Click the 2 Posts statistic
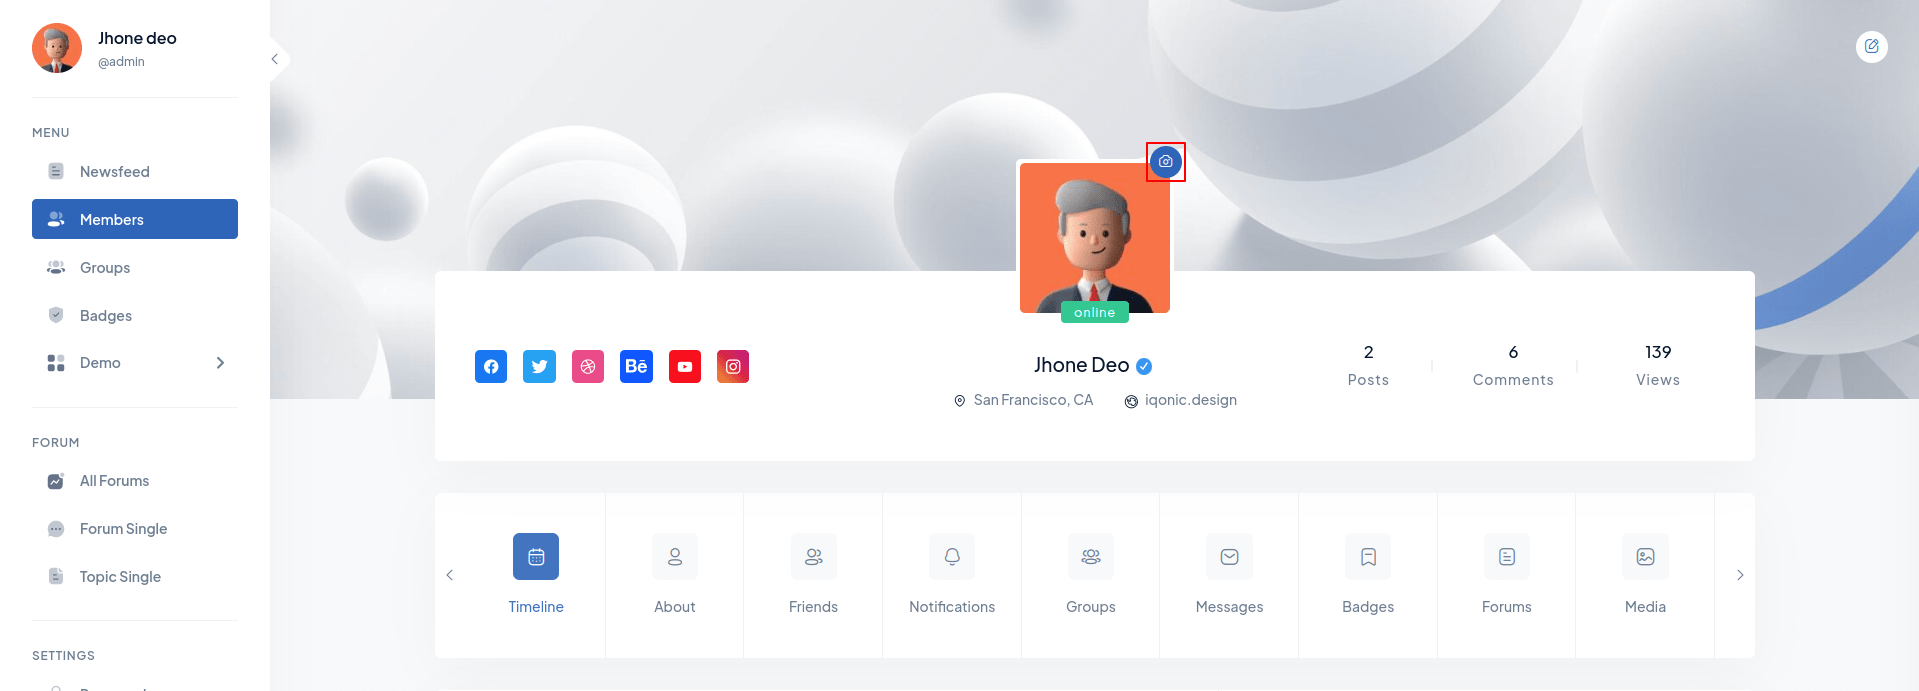Viewport: 1919px width, 691px height. coord(1368,366)
